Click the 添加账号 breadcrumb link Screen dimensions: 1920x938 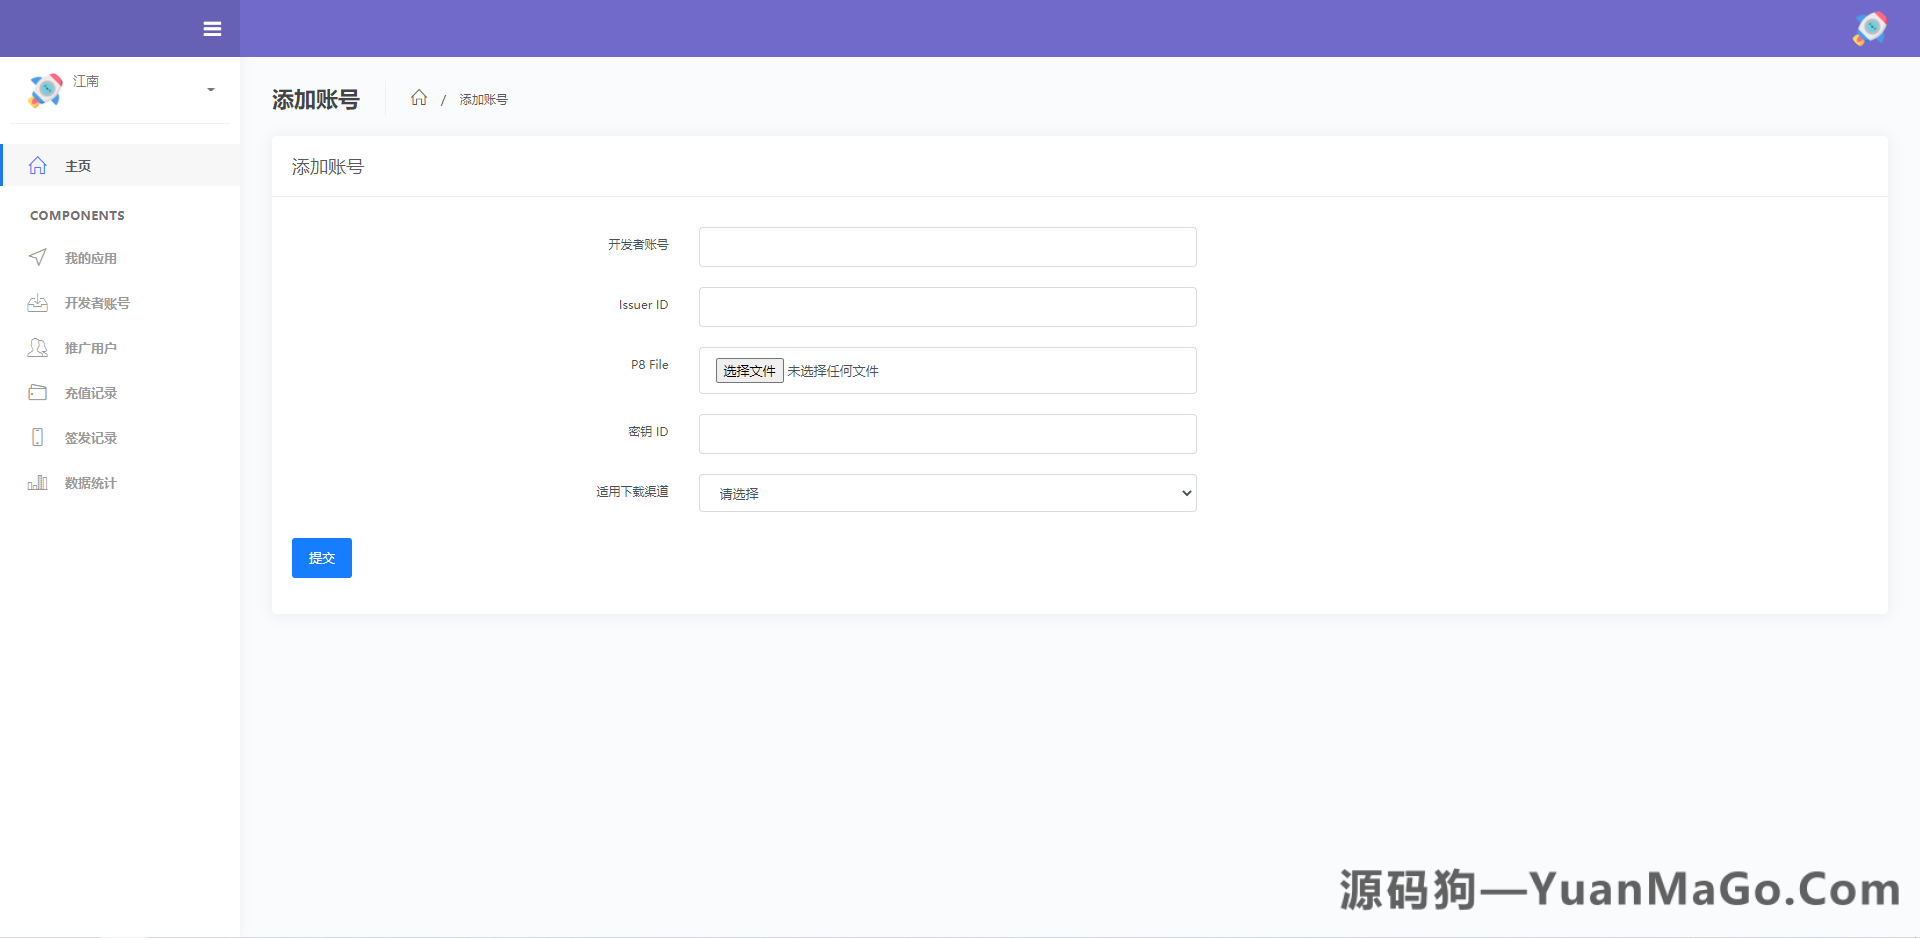click(483, 99)
